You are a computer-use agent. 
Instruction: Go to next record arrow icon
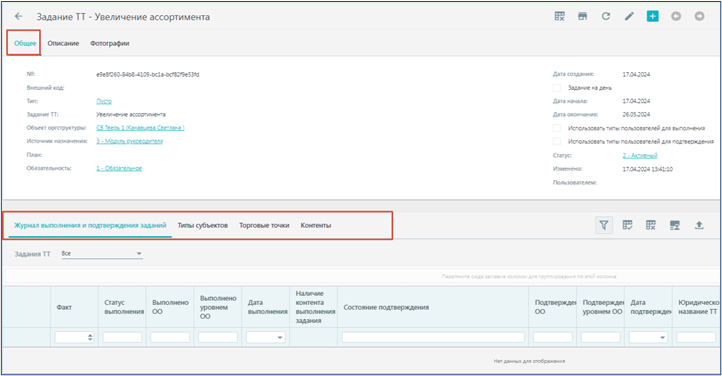tap(699, 17)
